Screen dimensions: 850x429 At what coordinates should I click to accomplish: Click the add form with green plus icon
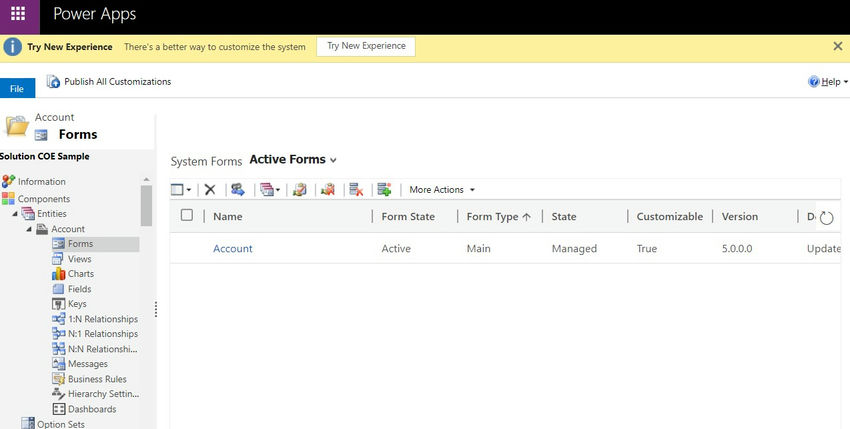384,189
